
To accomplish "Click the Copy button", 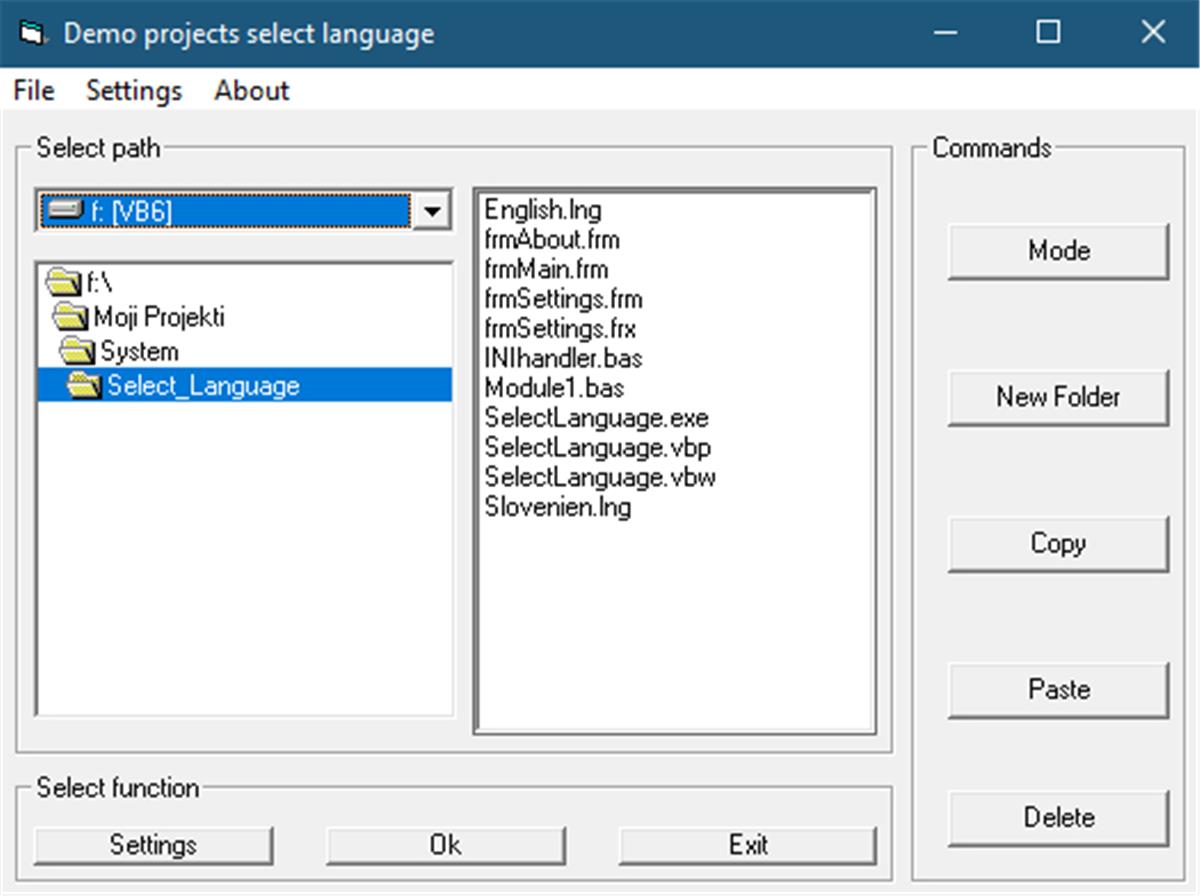I will pos(1058,544).
